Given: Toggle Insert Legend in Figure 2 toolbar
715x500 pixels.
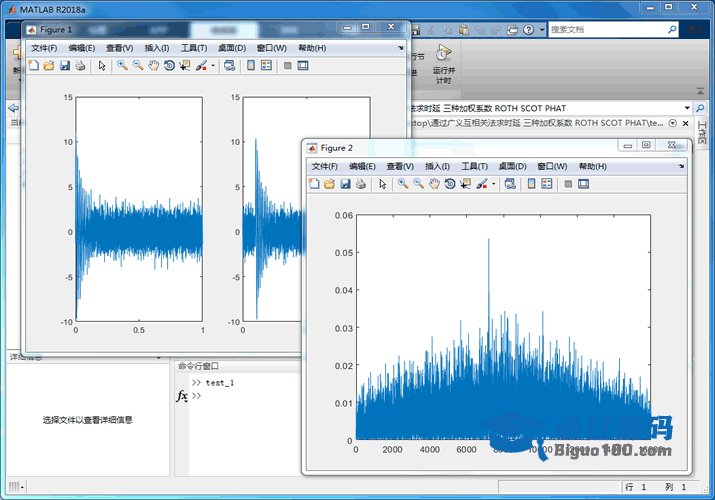Looking at the screenshot, I should pyautogui.click(x=548, y=184).
